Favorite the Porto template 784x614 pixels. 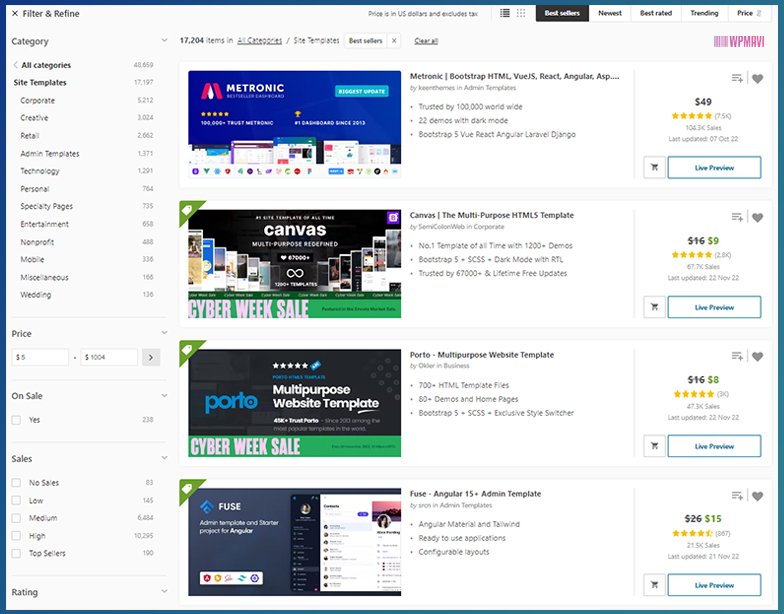click(758, 356)
